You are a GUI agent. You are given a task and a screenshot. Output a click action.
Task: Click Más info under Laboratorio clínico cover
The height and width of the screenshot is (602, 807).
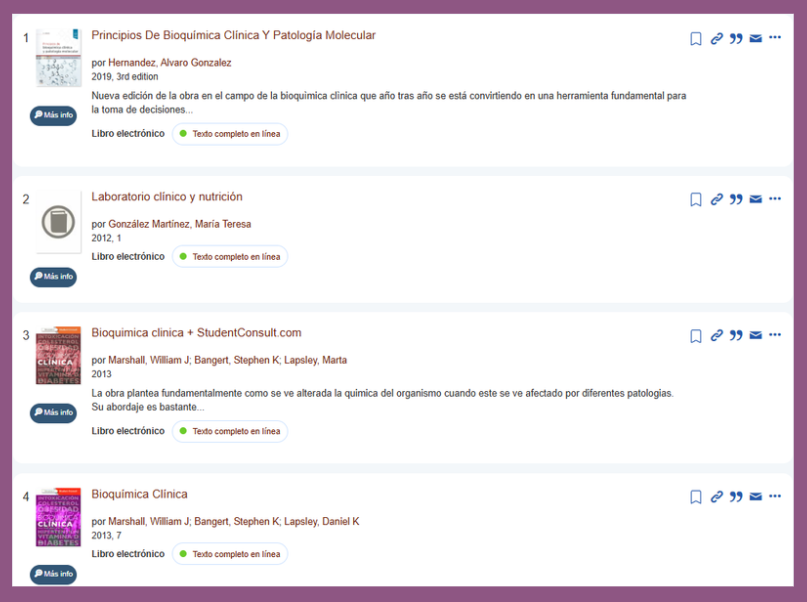(53, 276)
